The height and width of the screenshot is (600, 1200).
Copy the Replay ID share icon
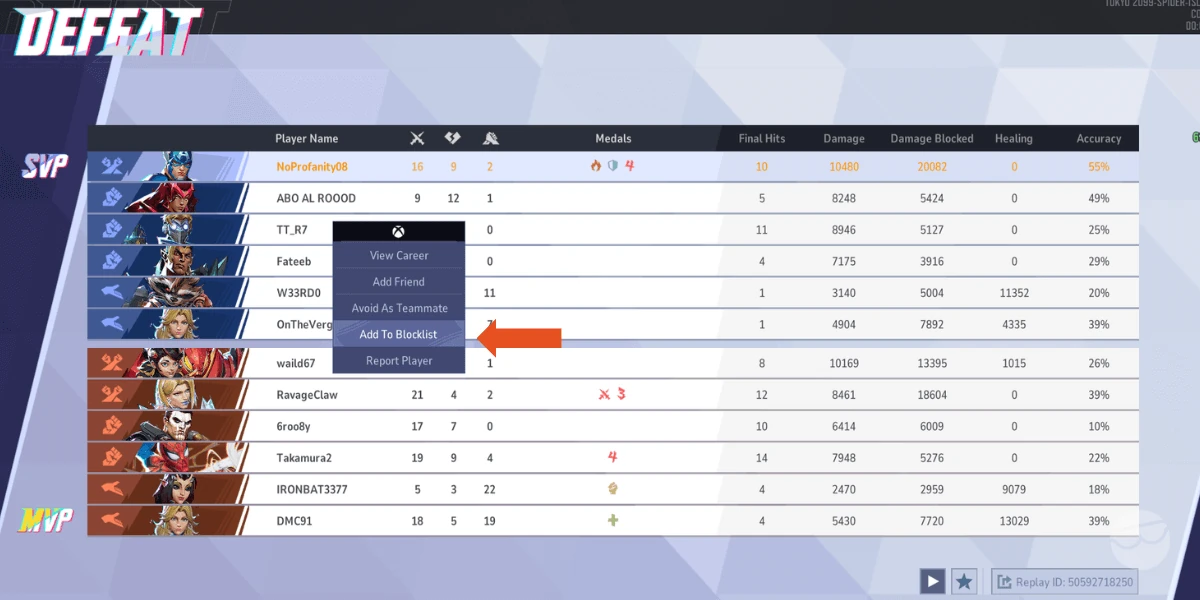coord(1004,581)
